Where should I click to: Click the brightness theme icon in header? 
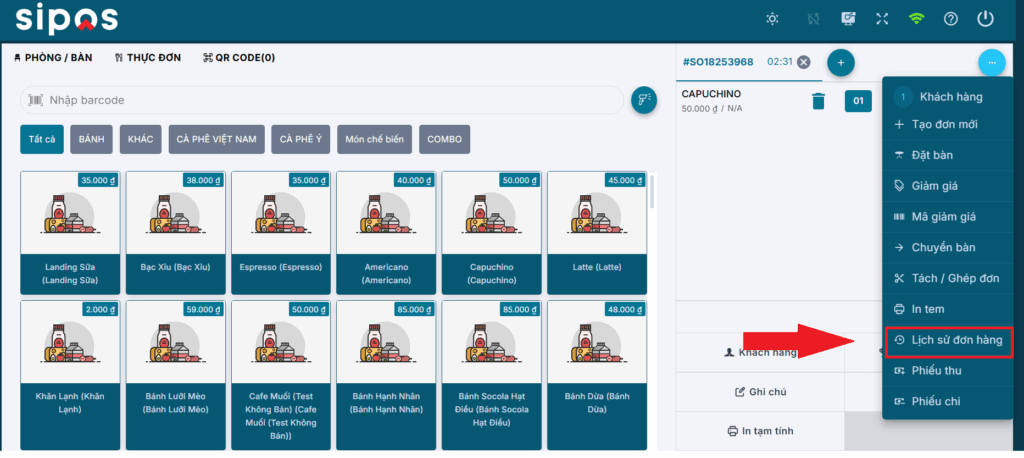pos(771,19)
